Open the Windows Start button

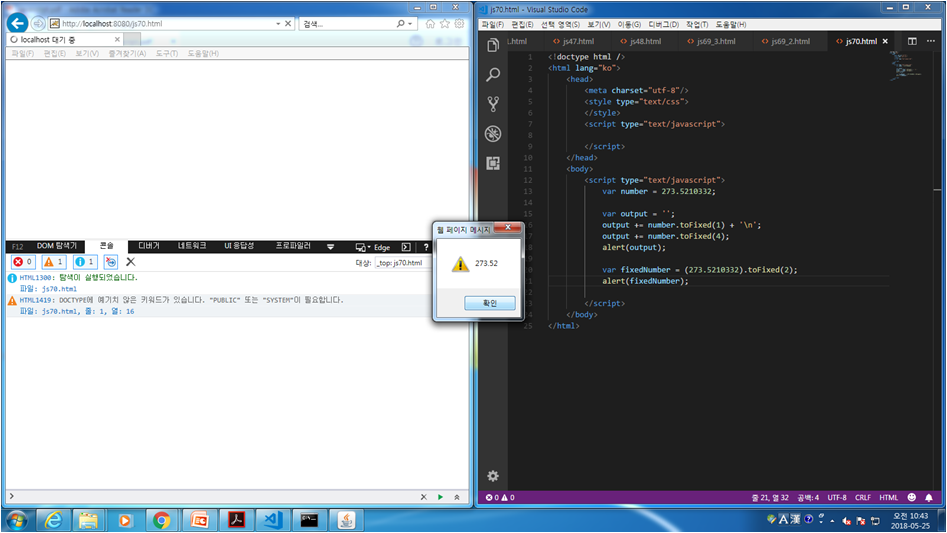pyautogui.click(x=16, y=520)
